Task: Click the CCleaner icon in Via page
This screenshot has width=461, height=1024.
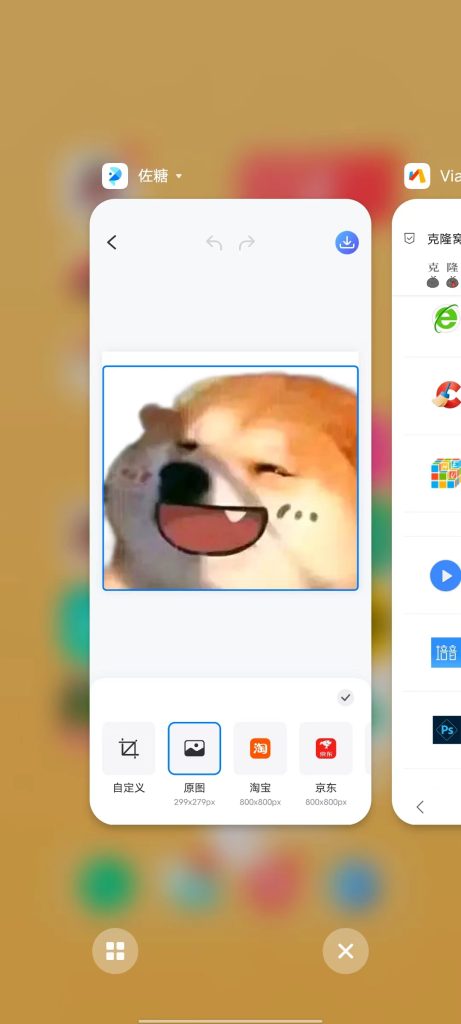Action: point(447,394)
